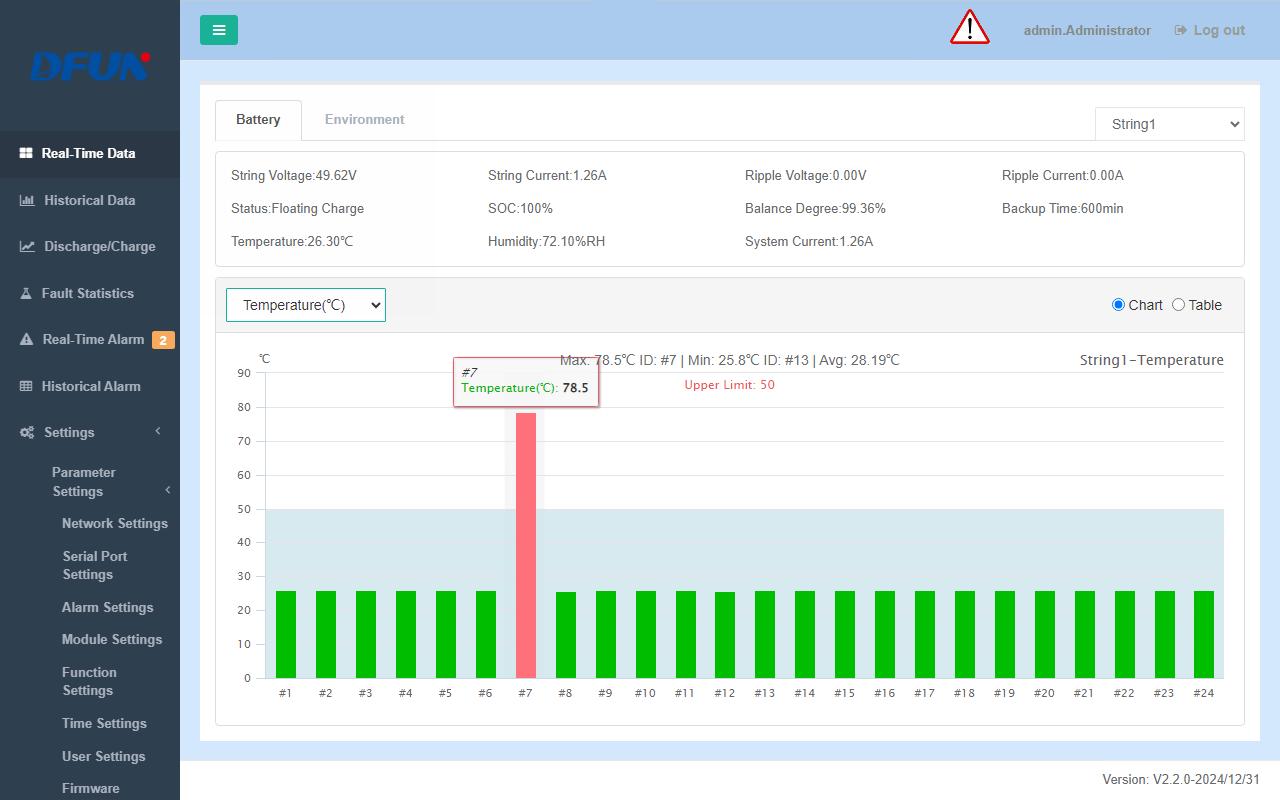The width and height of the screenshot is (1280, 800).
Task: Click the DFUN logo
Action: click(90, 66)
